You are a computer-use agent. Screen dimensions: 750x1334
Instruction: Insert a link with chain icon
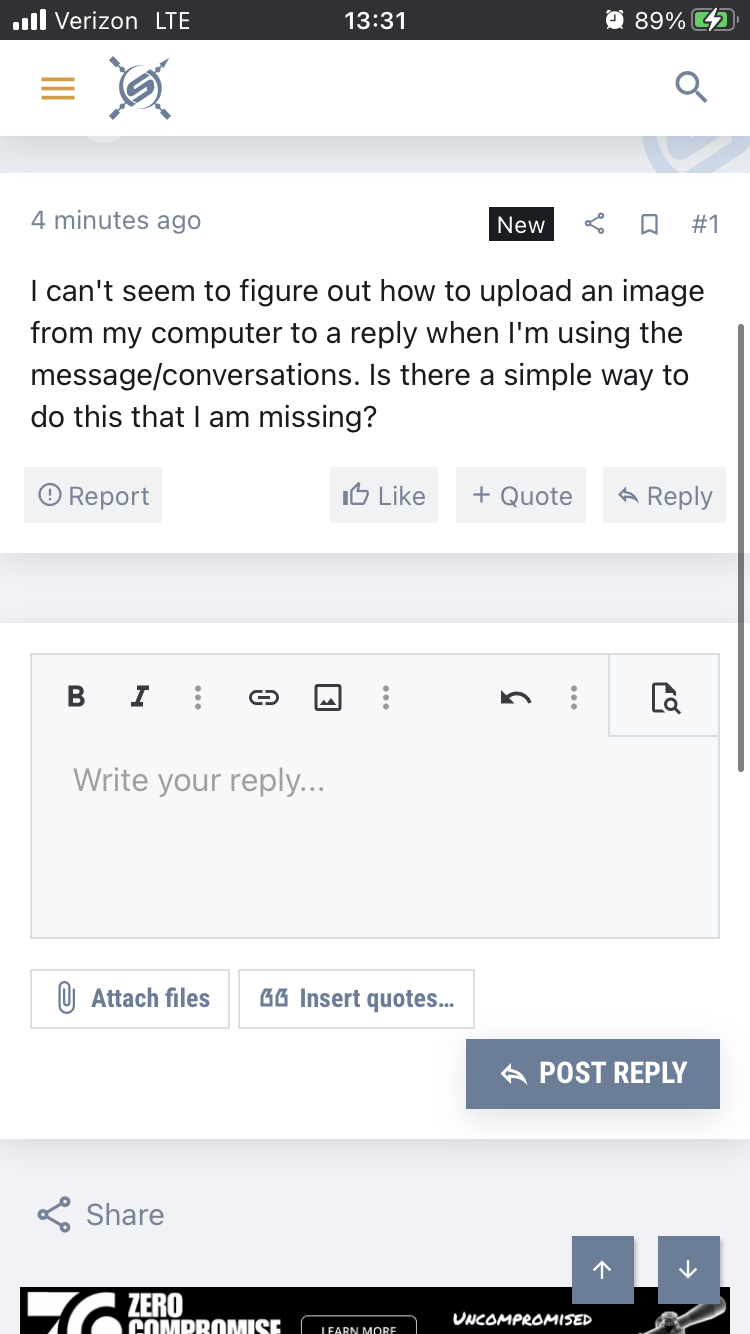click(x=264, y=697)
